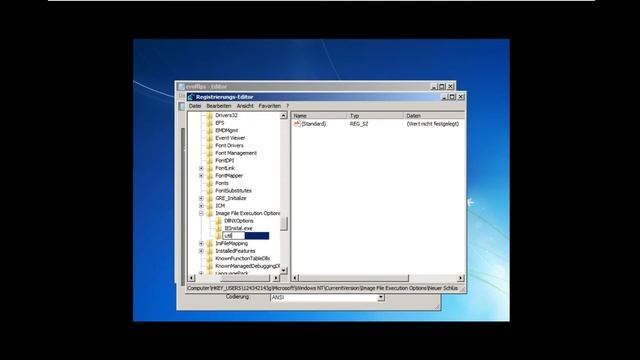Image resolution: width=640 pixels, height=360 pixels.
Task: Expand the IniFileMapping key
Action: (x=201, y=243)
